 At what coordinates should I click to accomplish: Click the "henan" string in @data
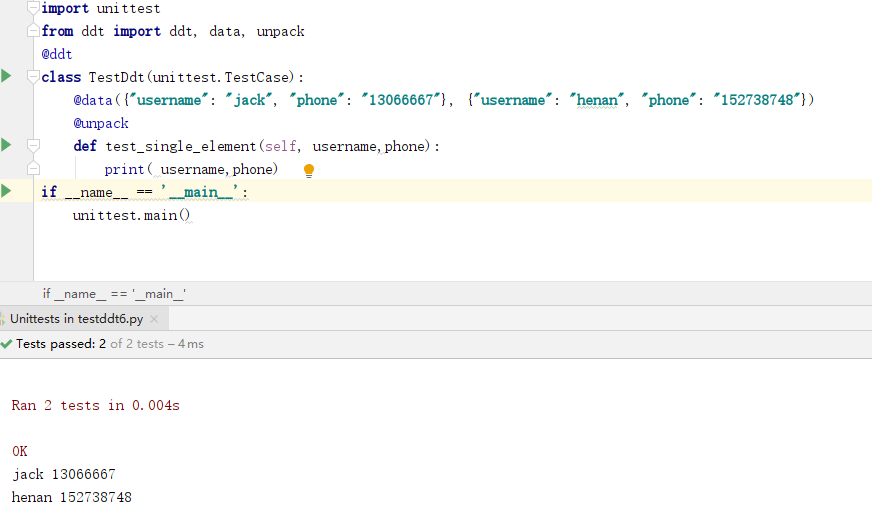click(x=597, y=100)
